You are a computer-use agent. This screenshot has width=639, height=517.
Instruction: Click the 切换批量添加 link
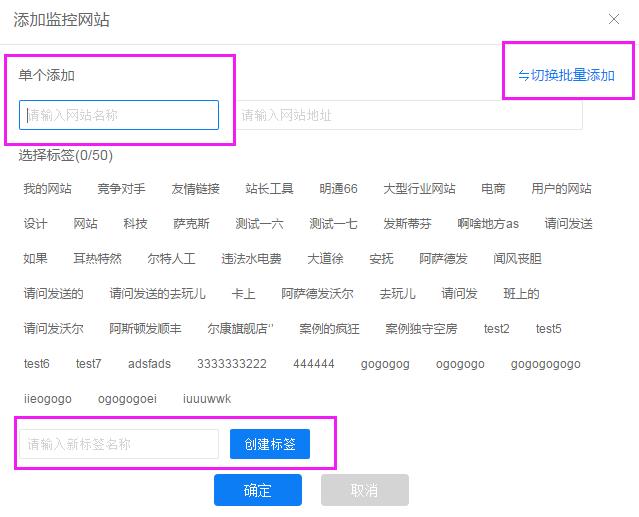pyautogui.click(x=566, y=76)
